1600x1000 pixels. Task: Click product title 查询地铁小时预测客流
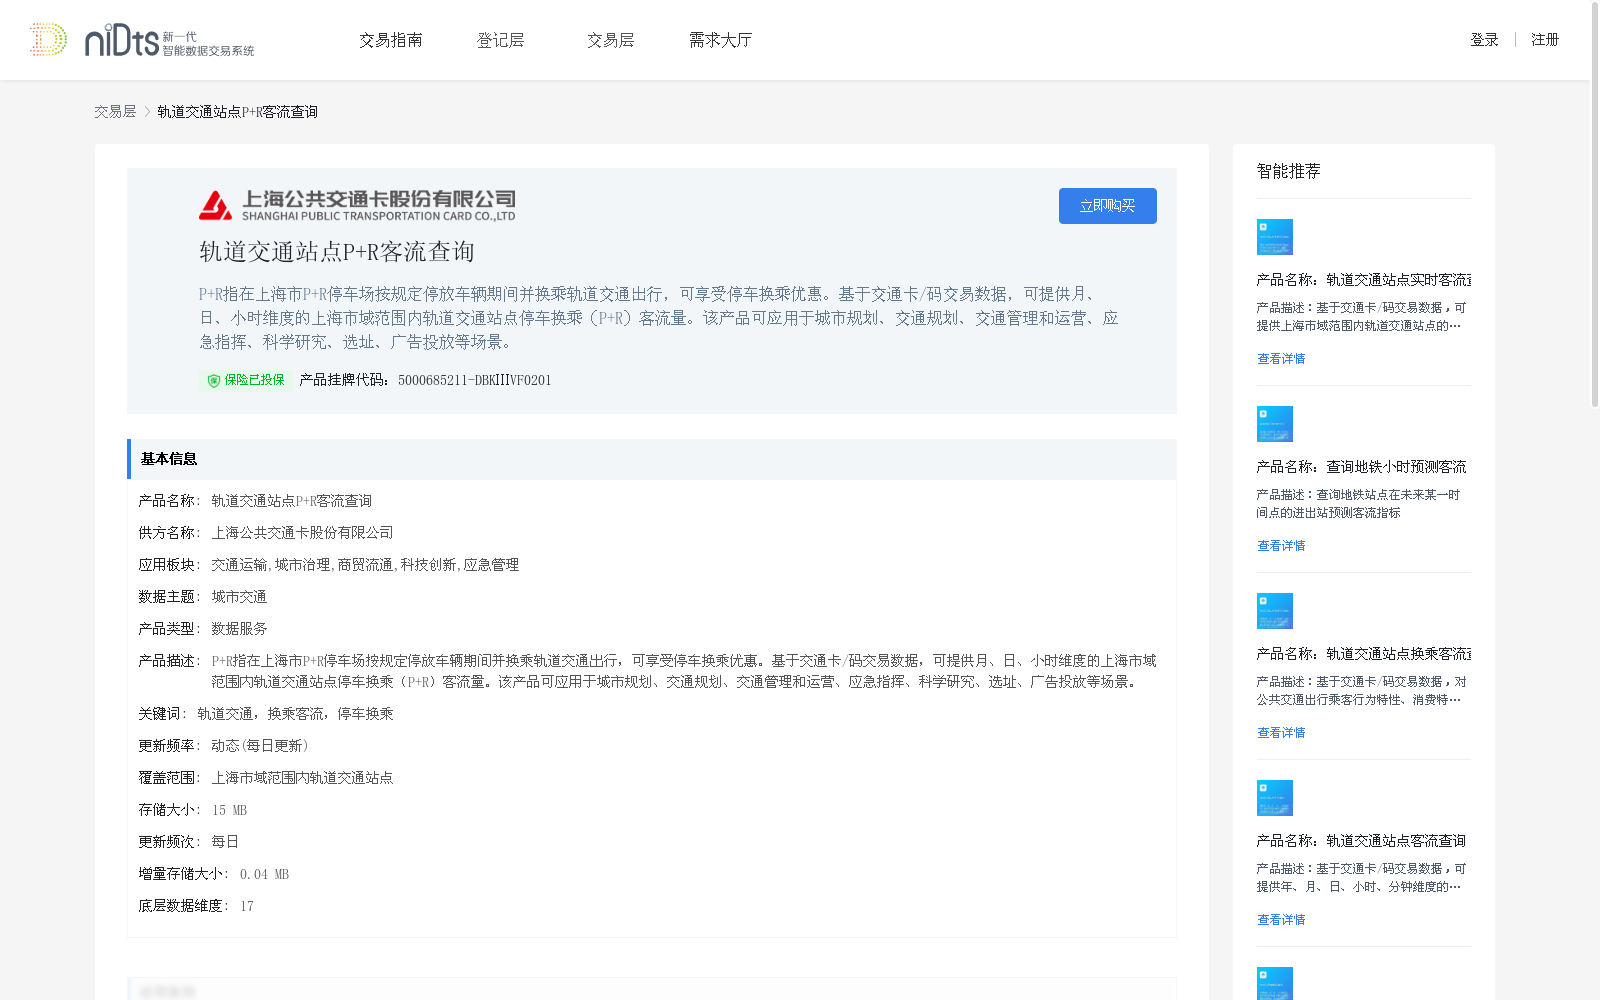[1362, 467]
